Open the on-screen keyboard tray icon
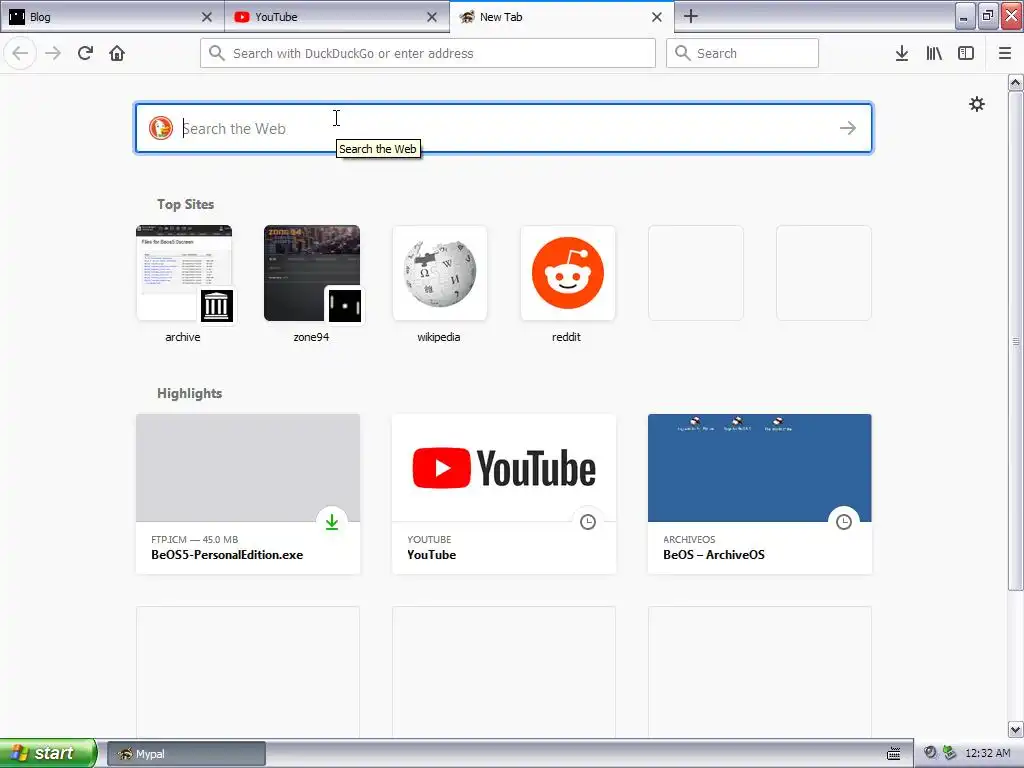This screenshot has height=768, width=1024. 893,753
